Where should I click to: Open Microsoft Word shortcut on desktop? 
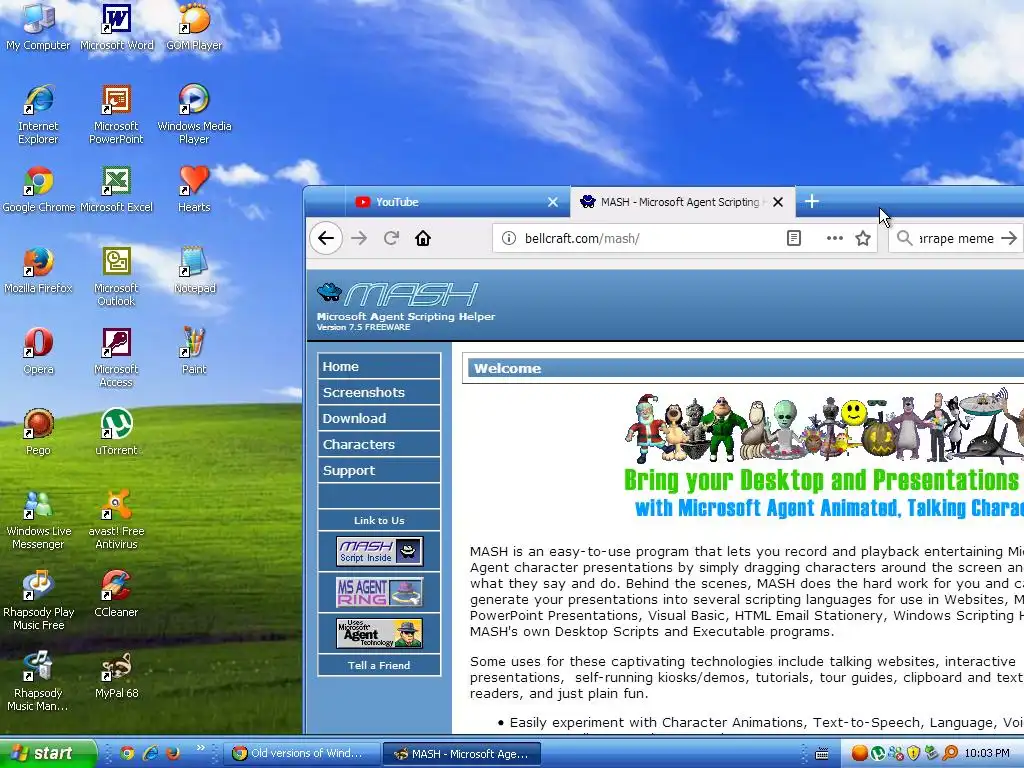(116, 27)
